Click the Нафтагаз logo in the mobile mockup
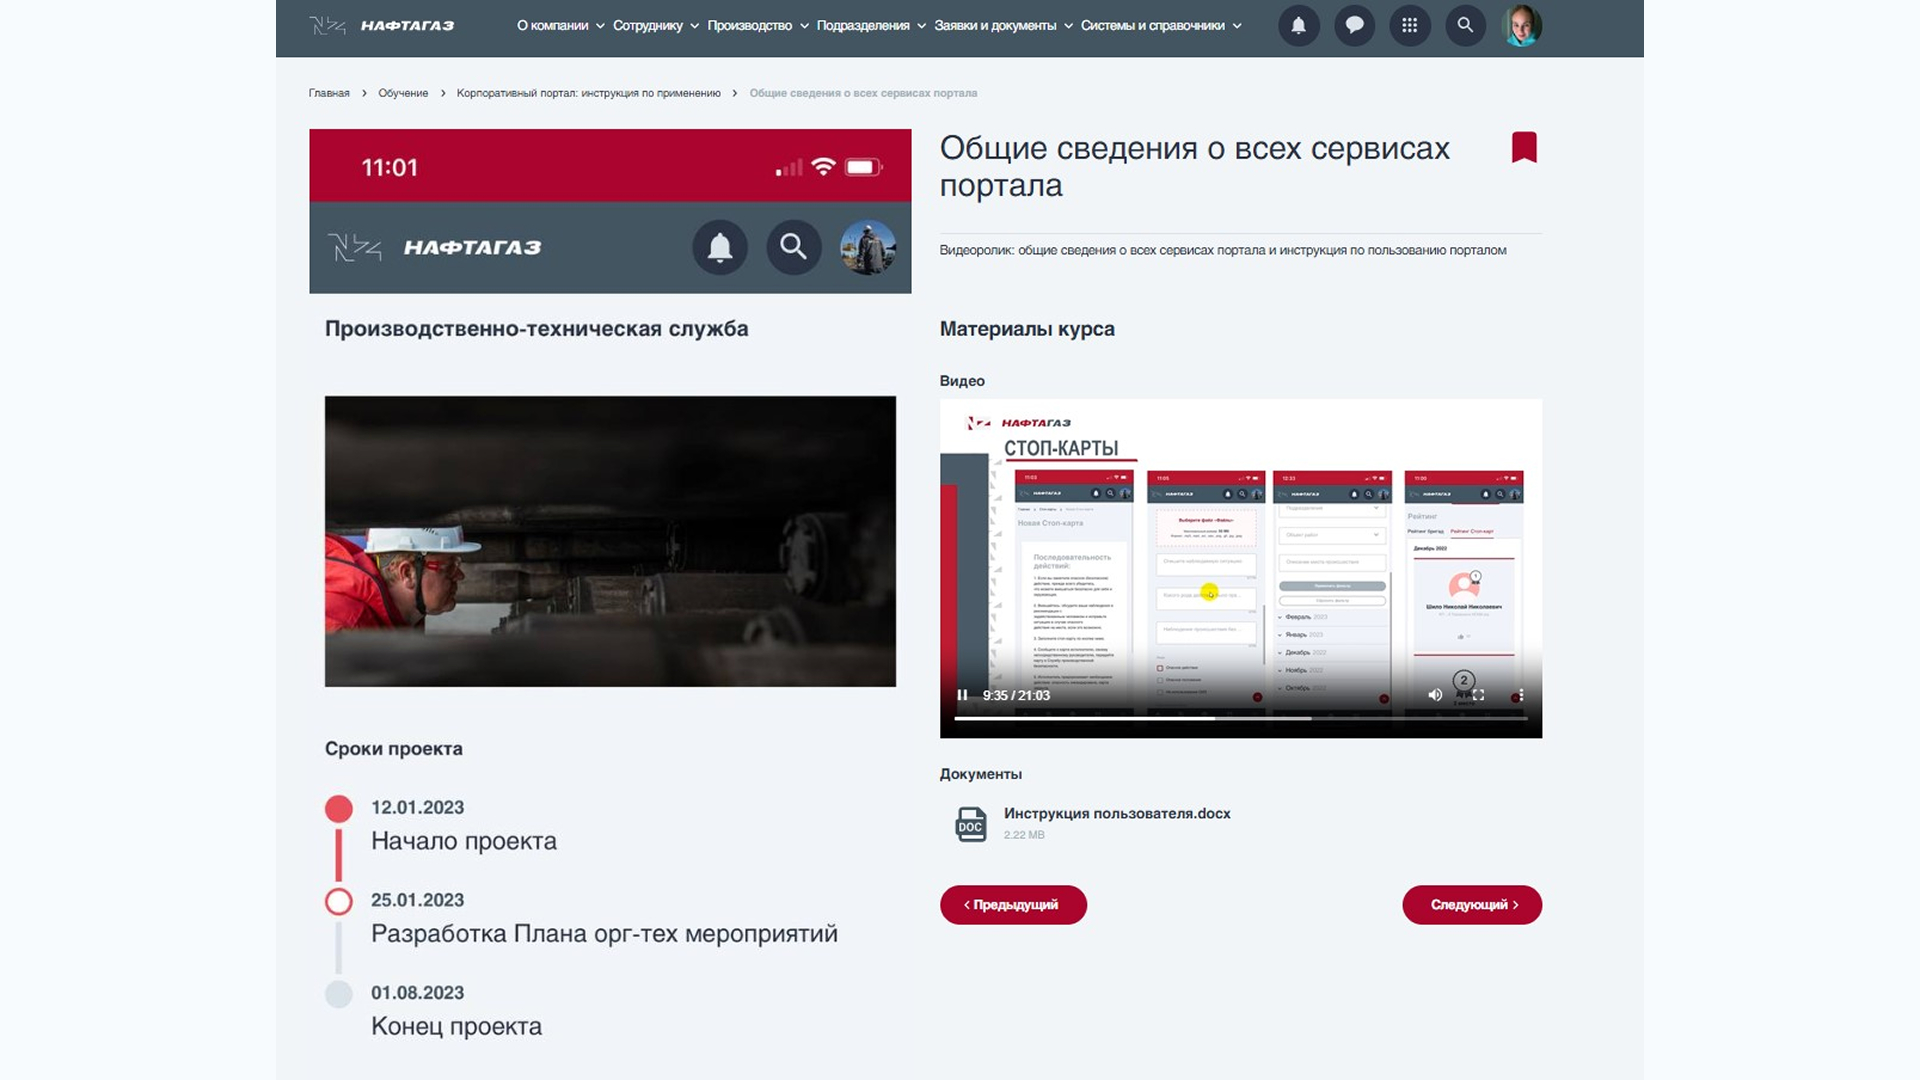Screen dimensions: 1920x1080 pyautogui.click(x=435, y=247)
